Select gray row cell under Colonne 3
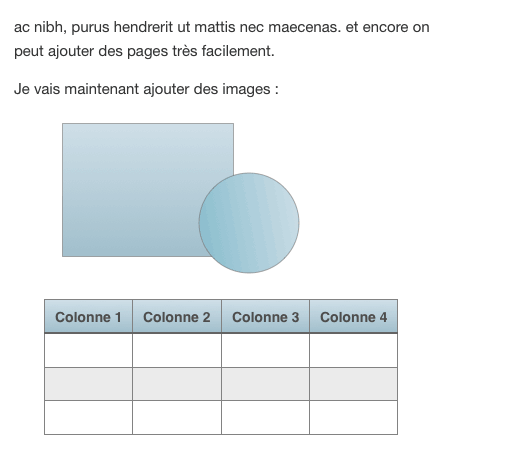The height and width of the screenshot is (461, 512). pyautogui.click(x=265, y=384)
